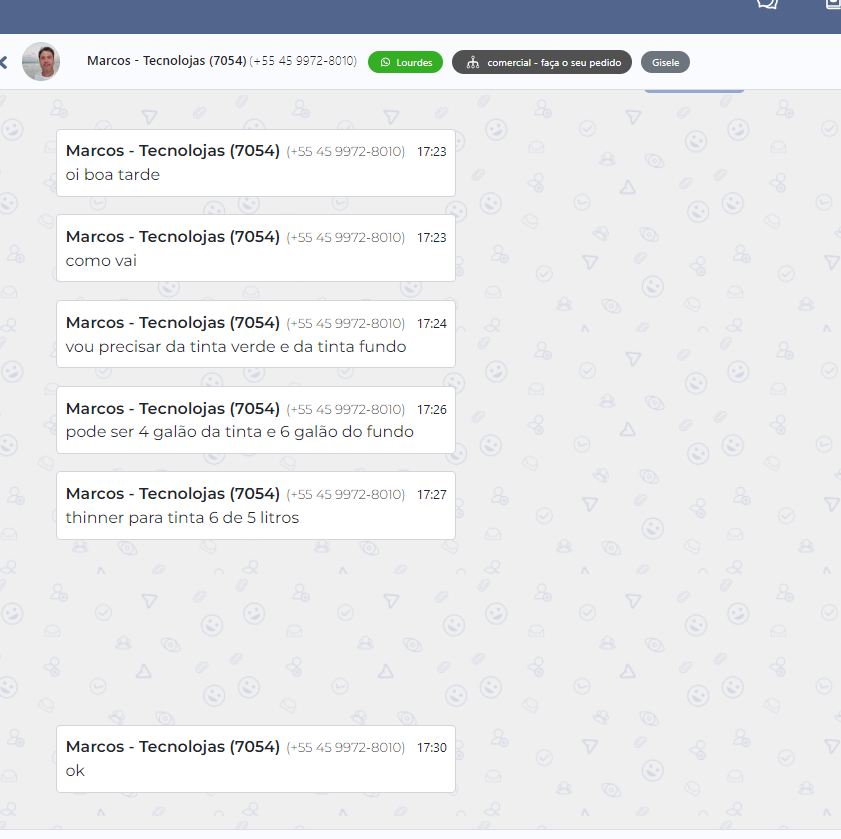Image resolution: width=841 pixels, height=839 pixels.
Task: Go back using the left chevron arrow
Action: pos(4,62)
